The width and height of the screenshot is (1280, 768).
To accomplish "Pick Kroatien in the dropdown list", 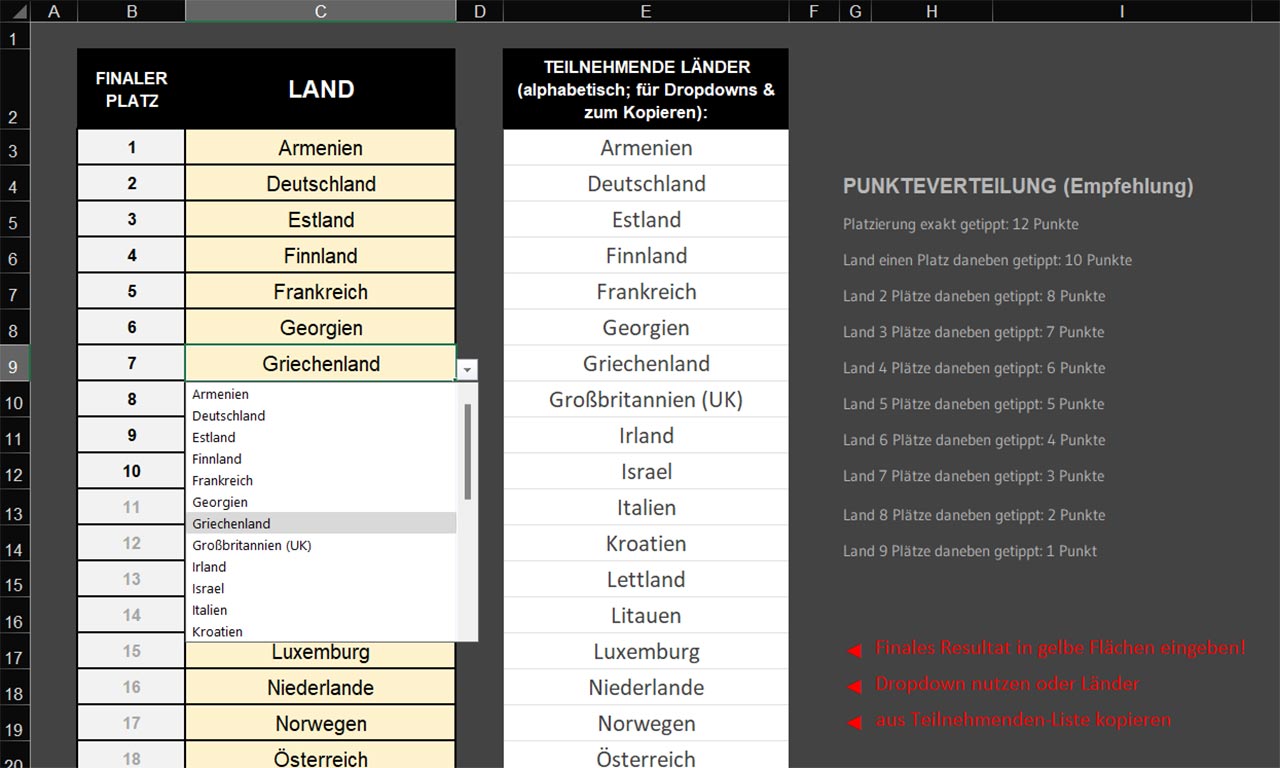I will (x=218, y=631).
